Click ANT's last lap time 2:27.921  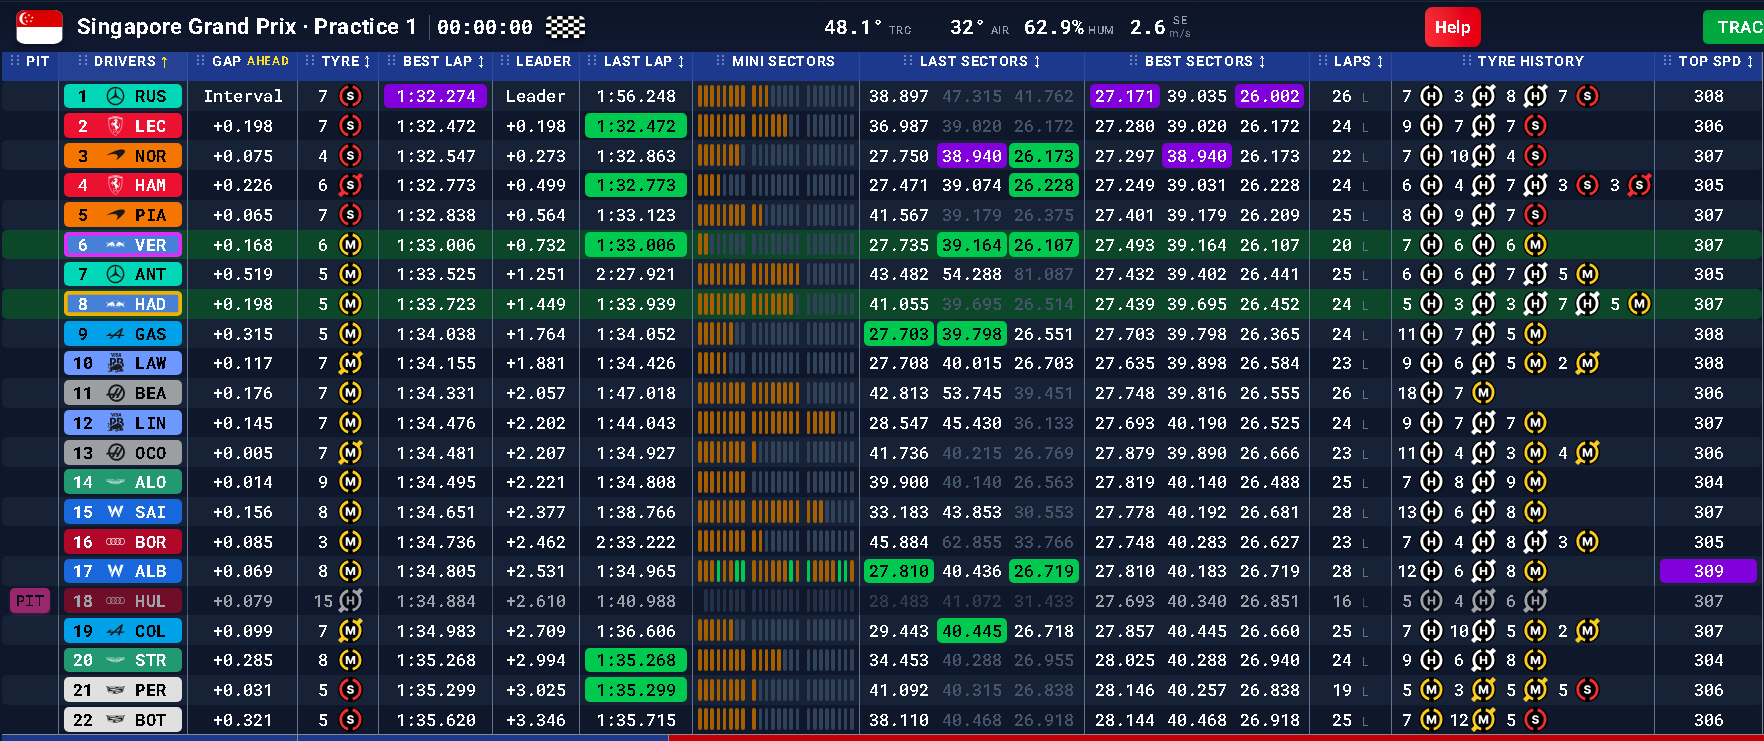tap(636, 274)
